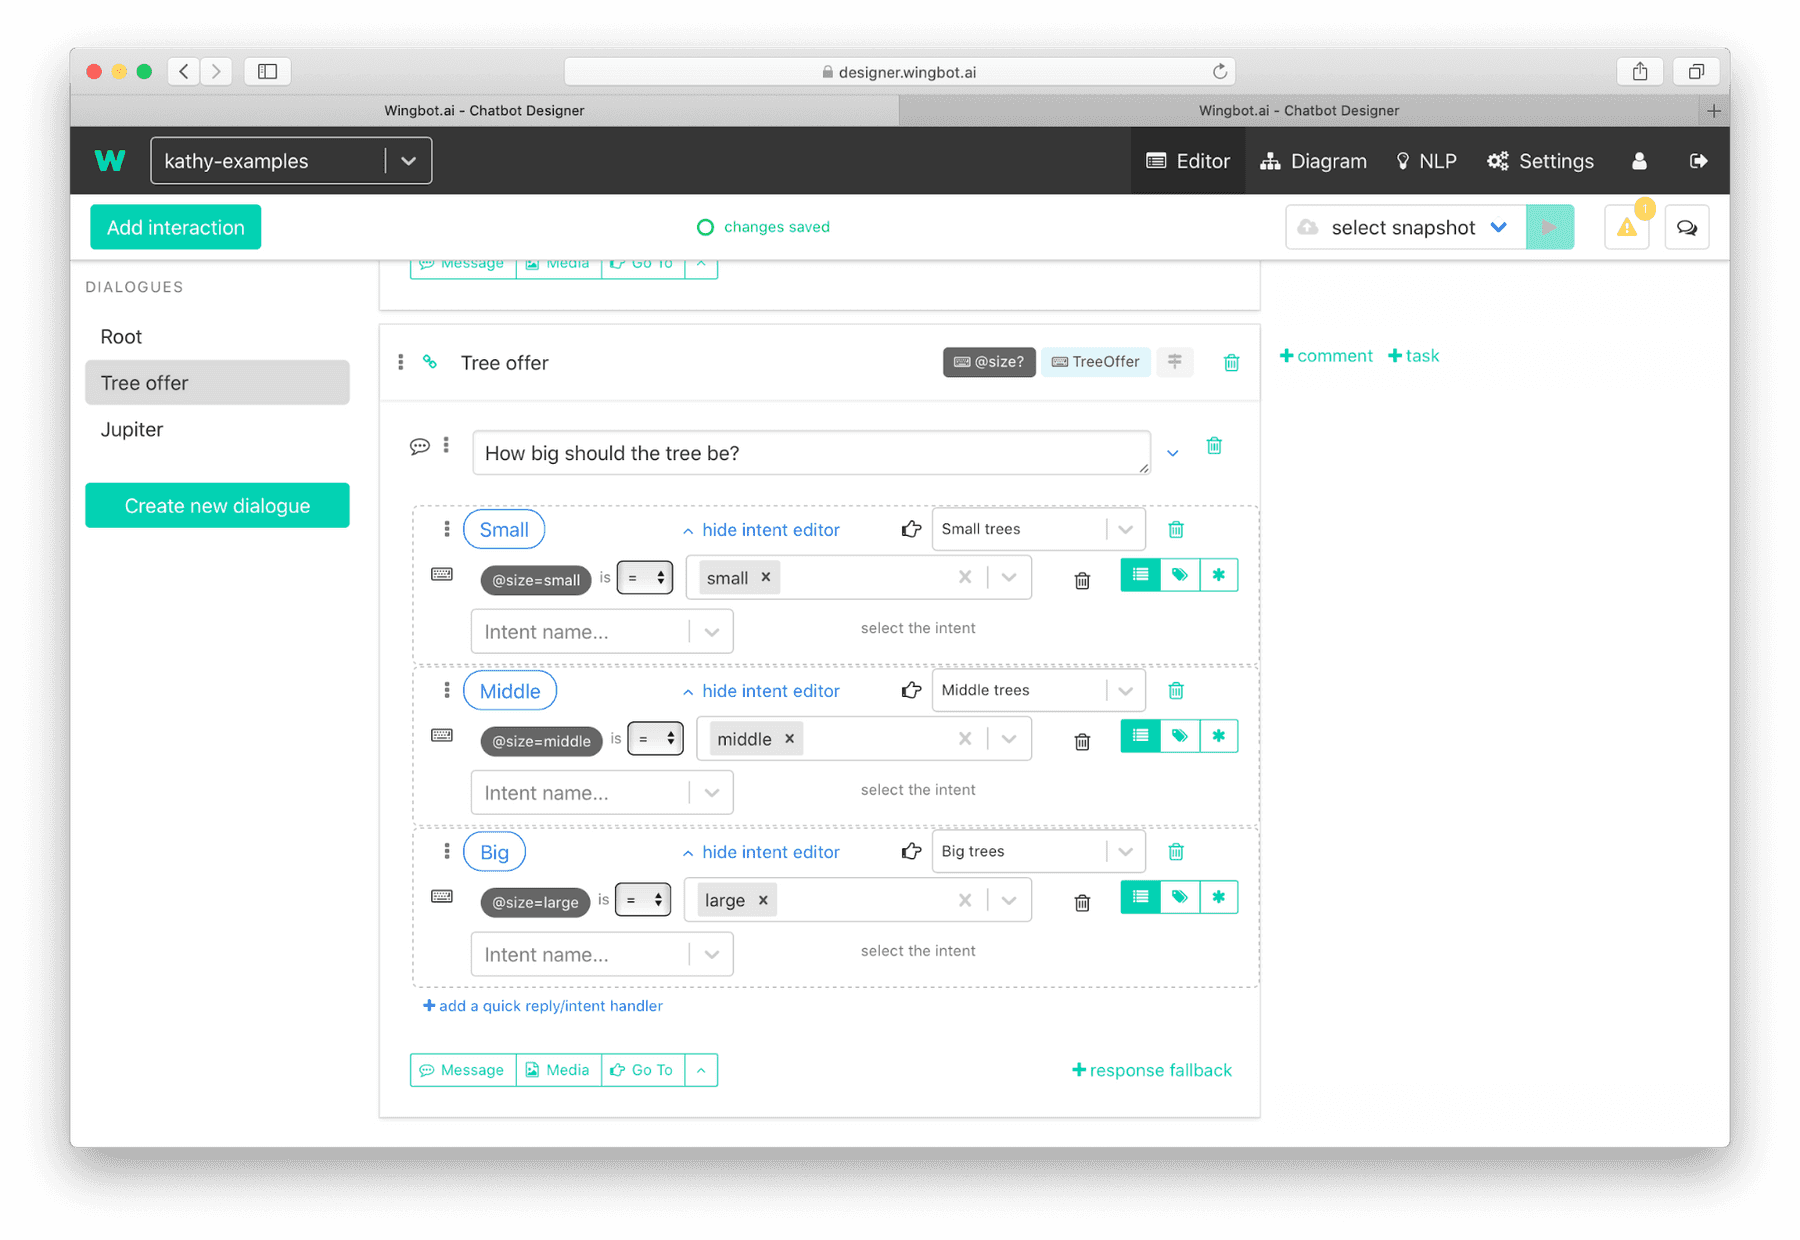This screenshot has width=1800, height=1240.
Task: Delete the Tree offer interaction via trash icon
Action: pos(1231,362)
